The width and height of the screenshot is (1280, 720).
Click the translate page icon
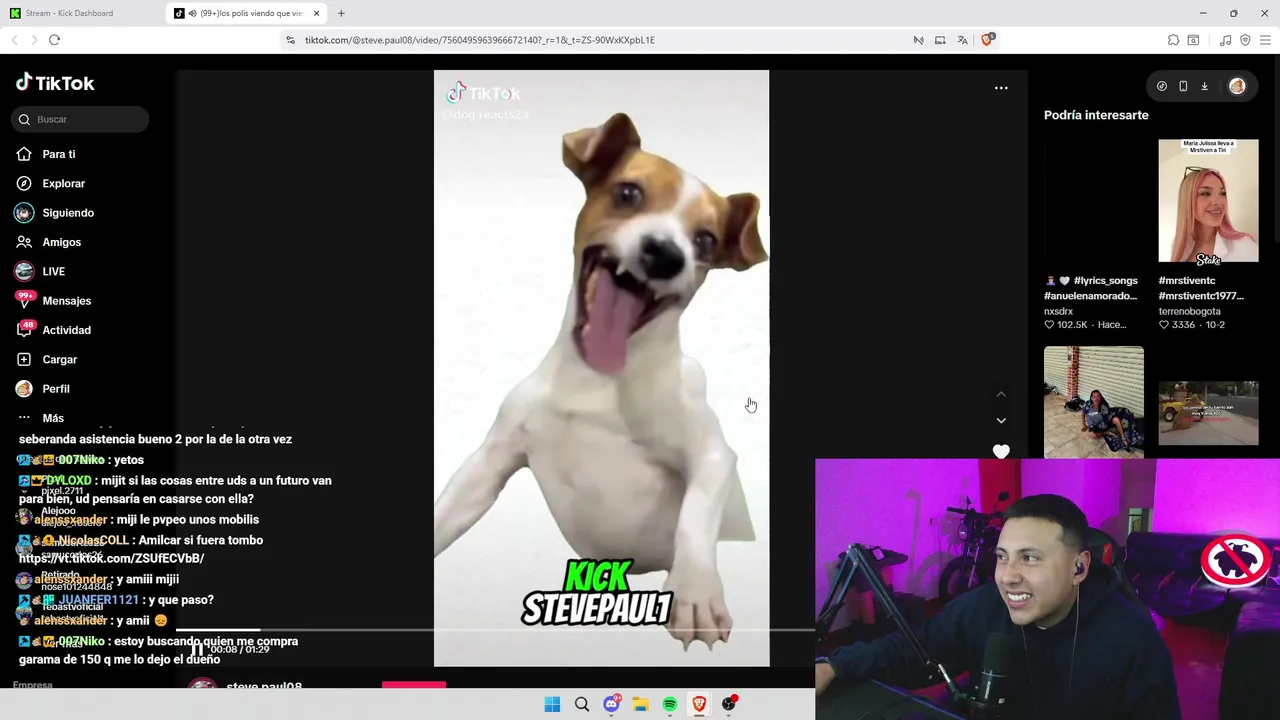click(962, 40)
